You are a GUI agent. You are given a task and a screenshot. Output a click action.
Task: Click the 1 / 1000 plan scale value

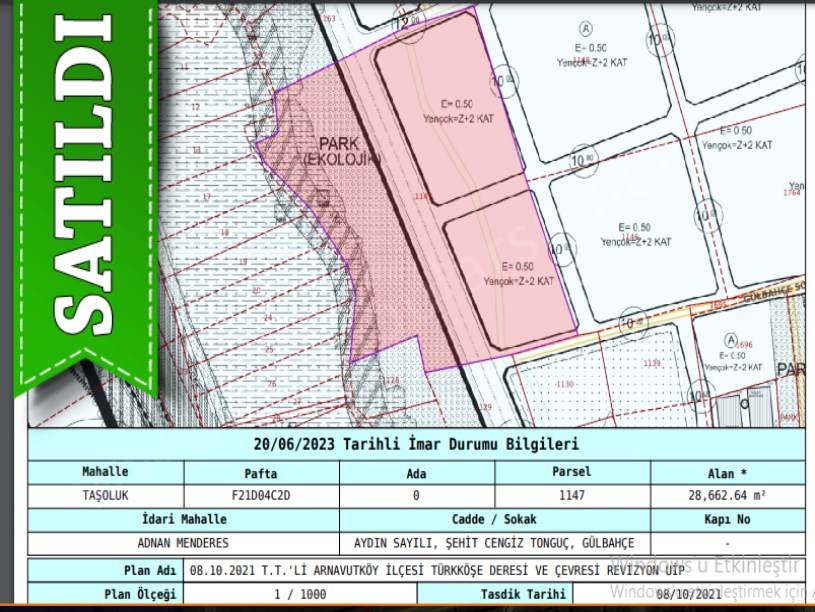click(299, 594)
